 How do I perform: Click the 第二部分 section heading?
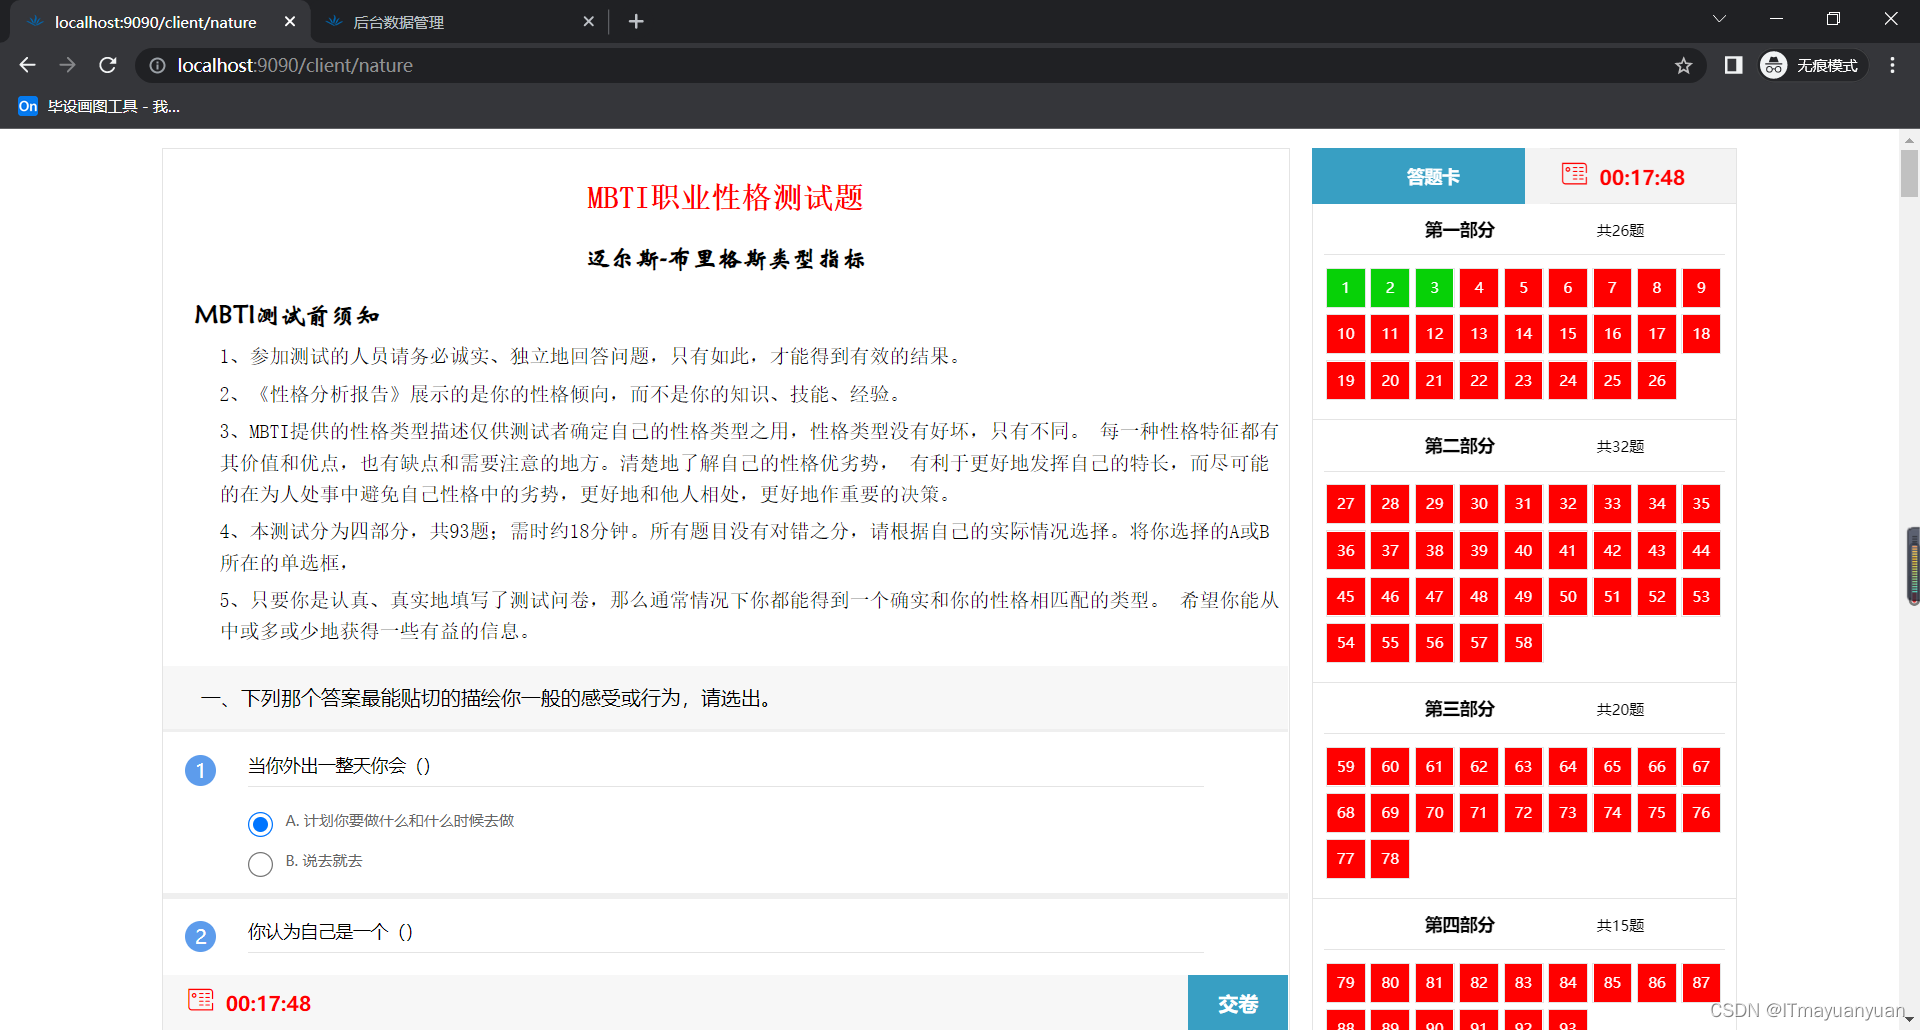[1459, 446]
